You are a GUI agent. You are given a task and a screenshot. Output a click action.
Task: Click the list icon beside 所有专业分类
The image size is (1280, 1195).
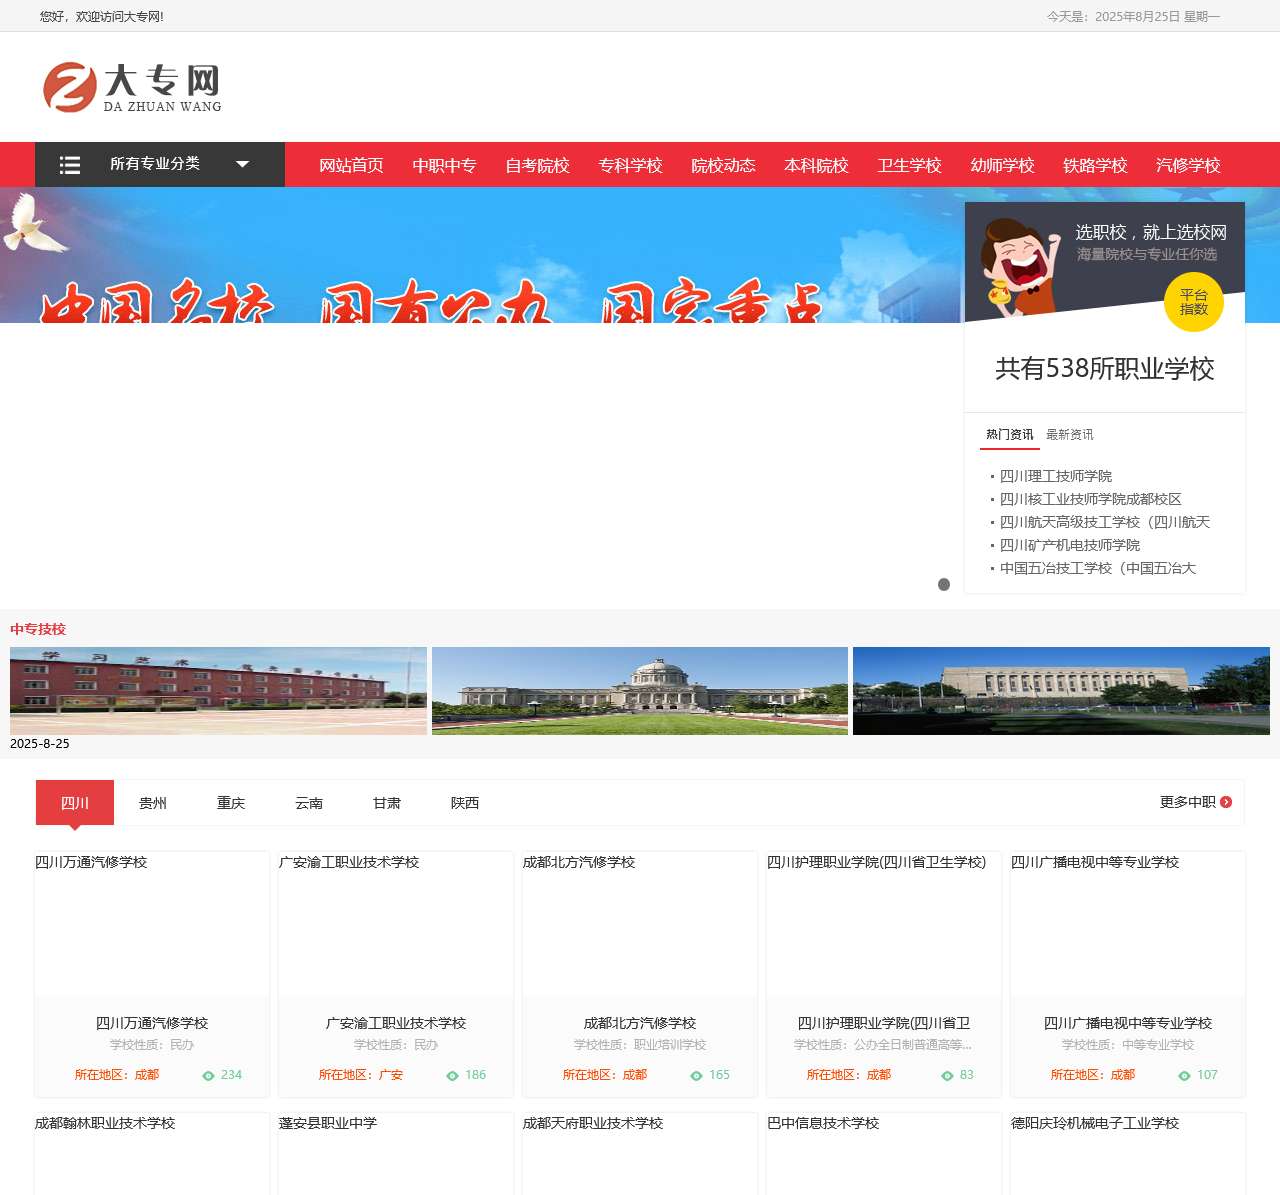pyautogui.click(x=69, y=164)
